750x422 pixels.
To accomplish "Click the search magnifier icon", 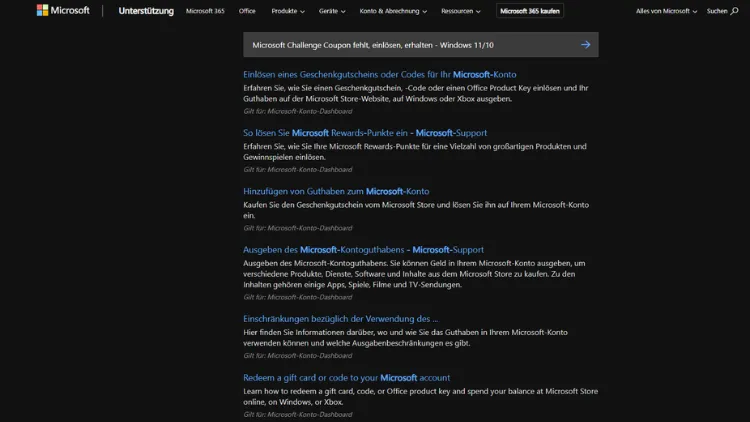I will 734,11.
